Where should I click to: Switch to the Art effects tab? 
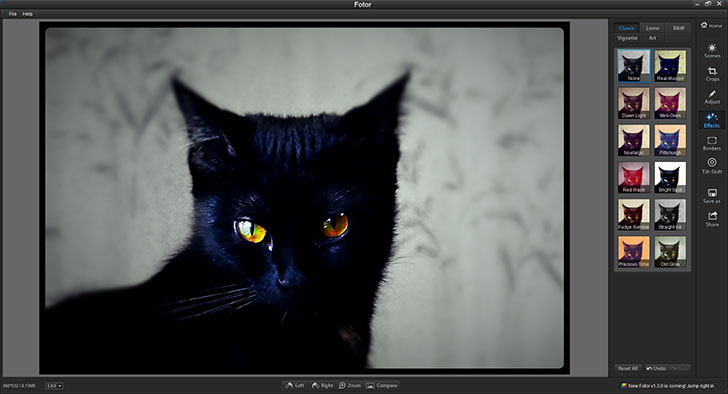652,38
